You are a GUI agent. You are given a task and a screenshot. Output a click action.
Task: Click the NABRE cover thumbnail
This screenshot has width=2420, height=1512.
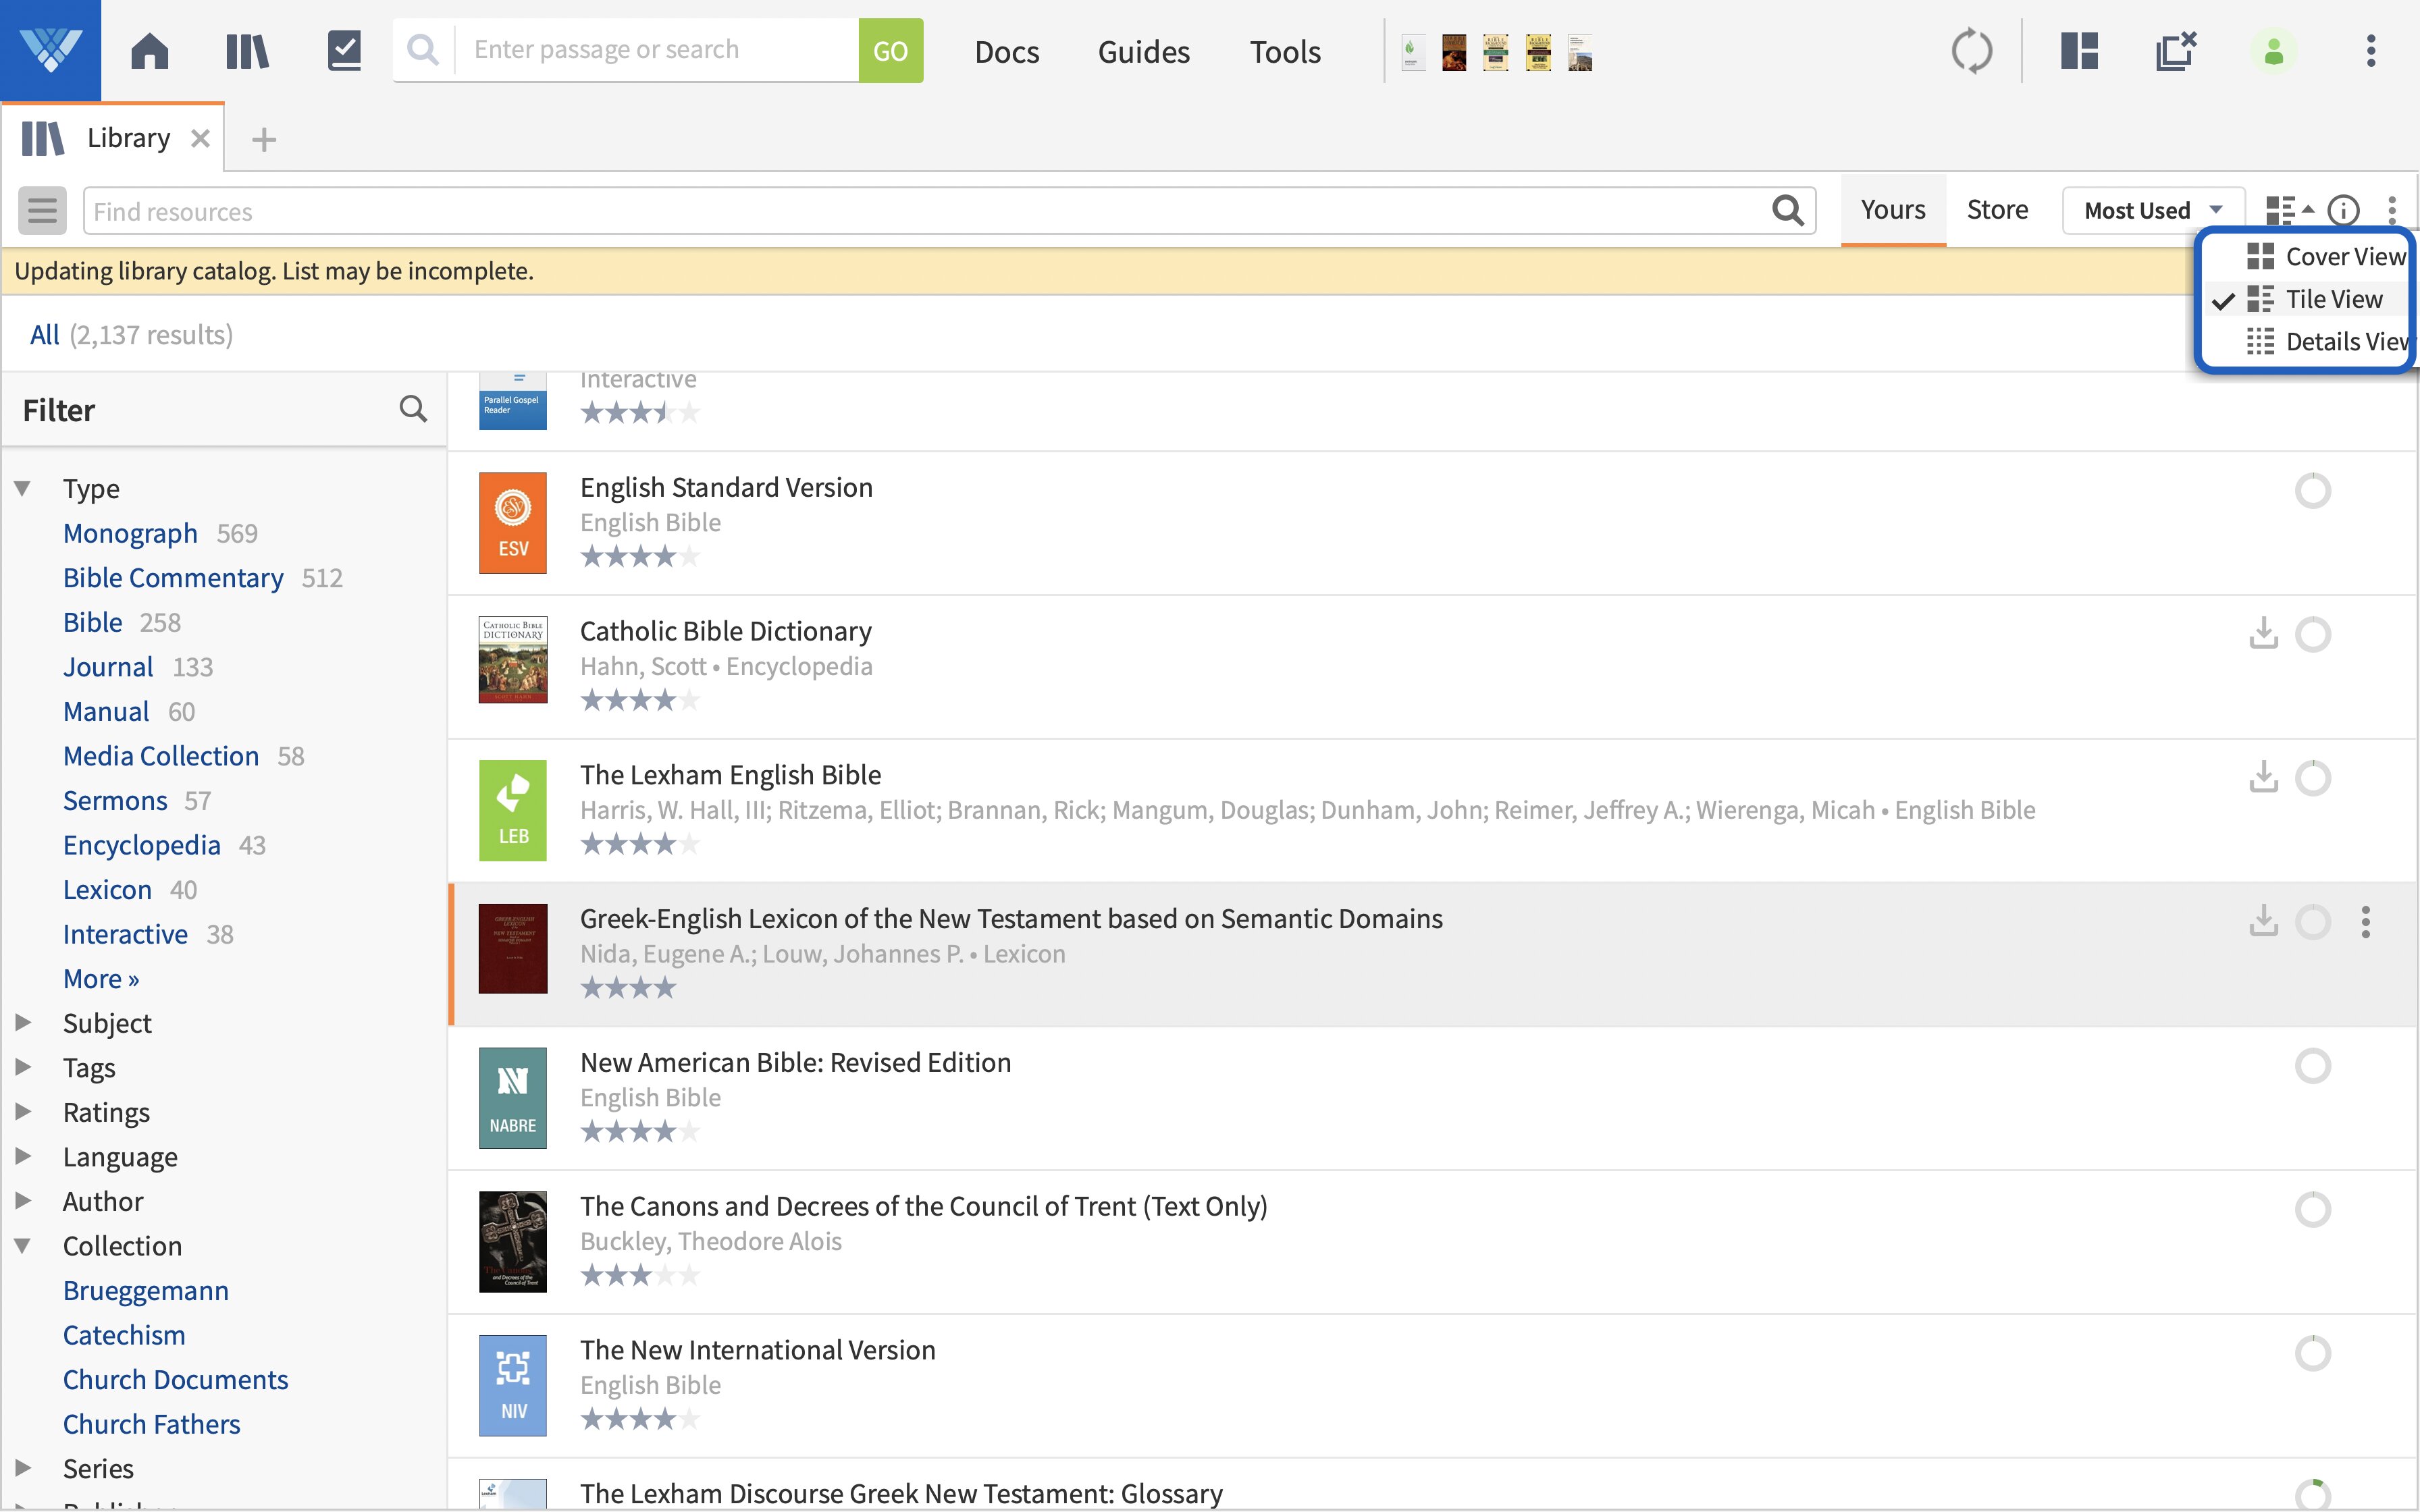[513, 1098]
